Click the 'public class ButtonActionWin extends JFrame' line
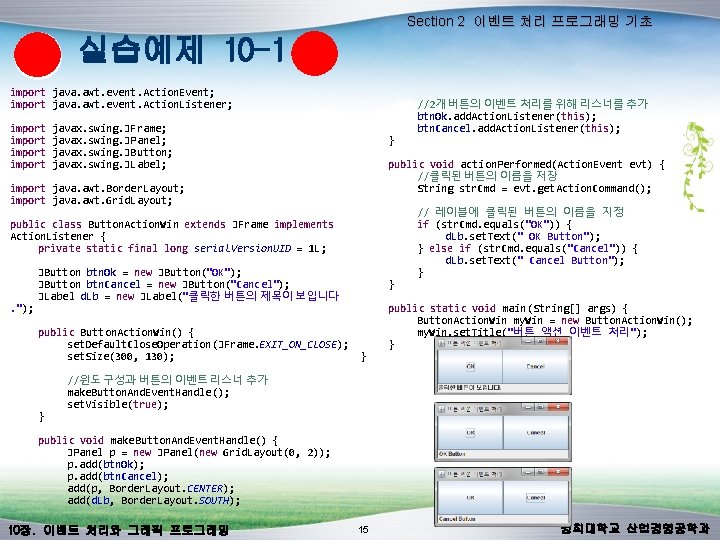The width and height of the screenshot is (720, 540). pyautogui.click(x=172, y=225)
